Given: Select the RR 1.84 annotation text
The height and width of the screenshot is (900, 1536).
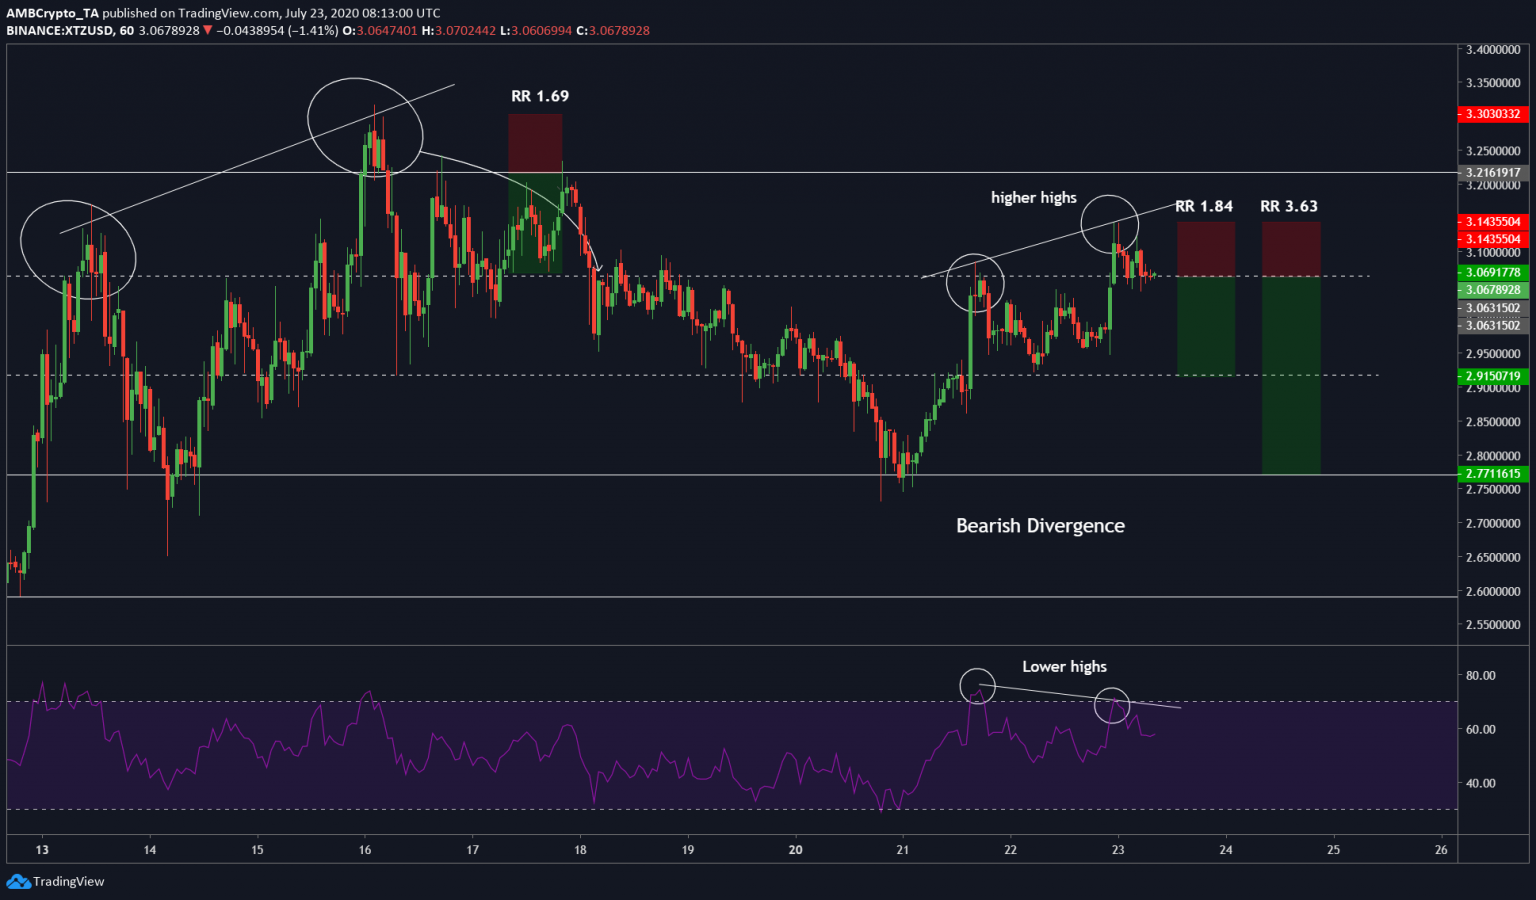Looking at the screenshot, I should pos(1203,206).
